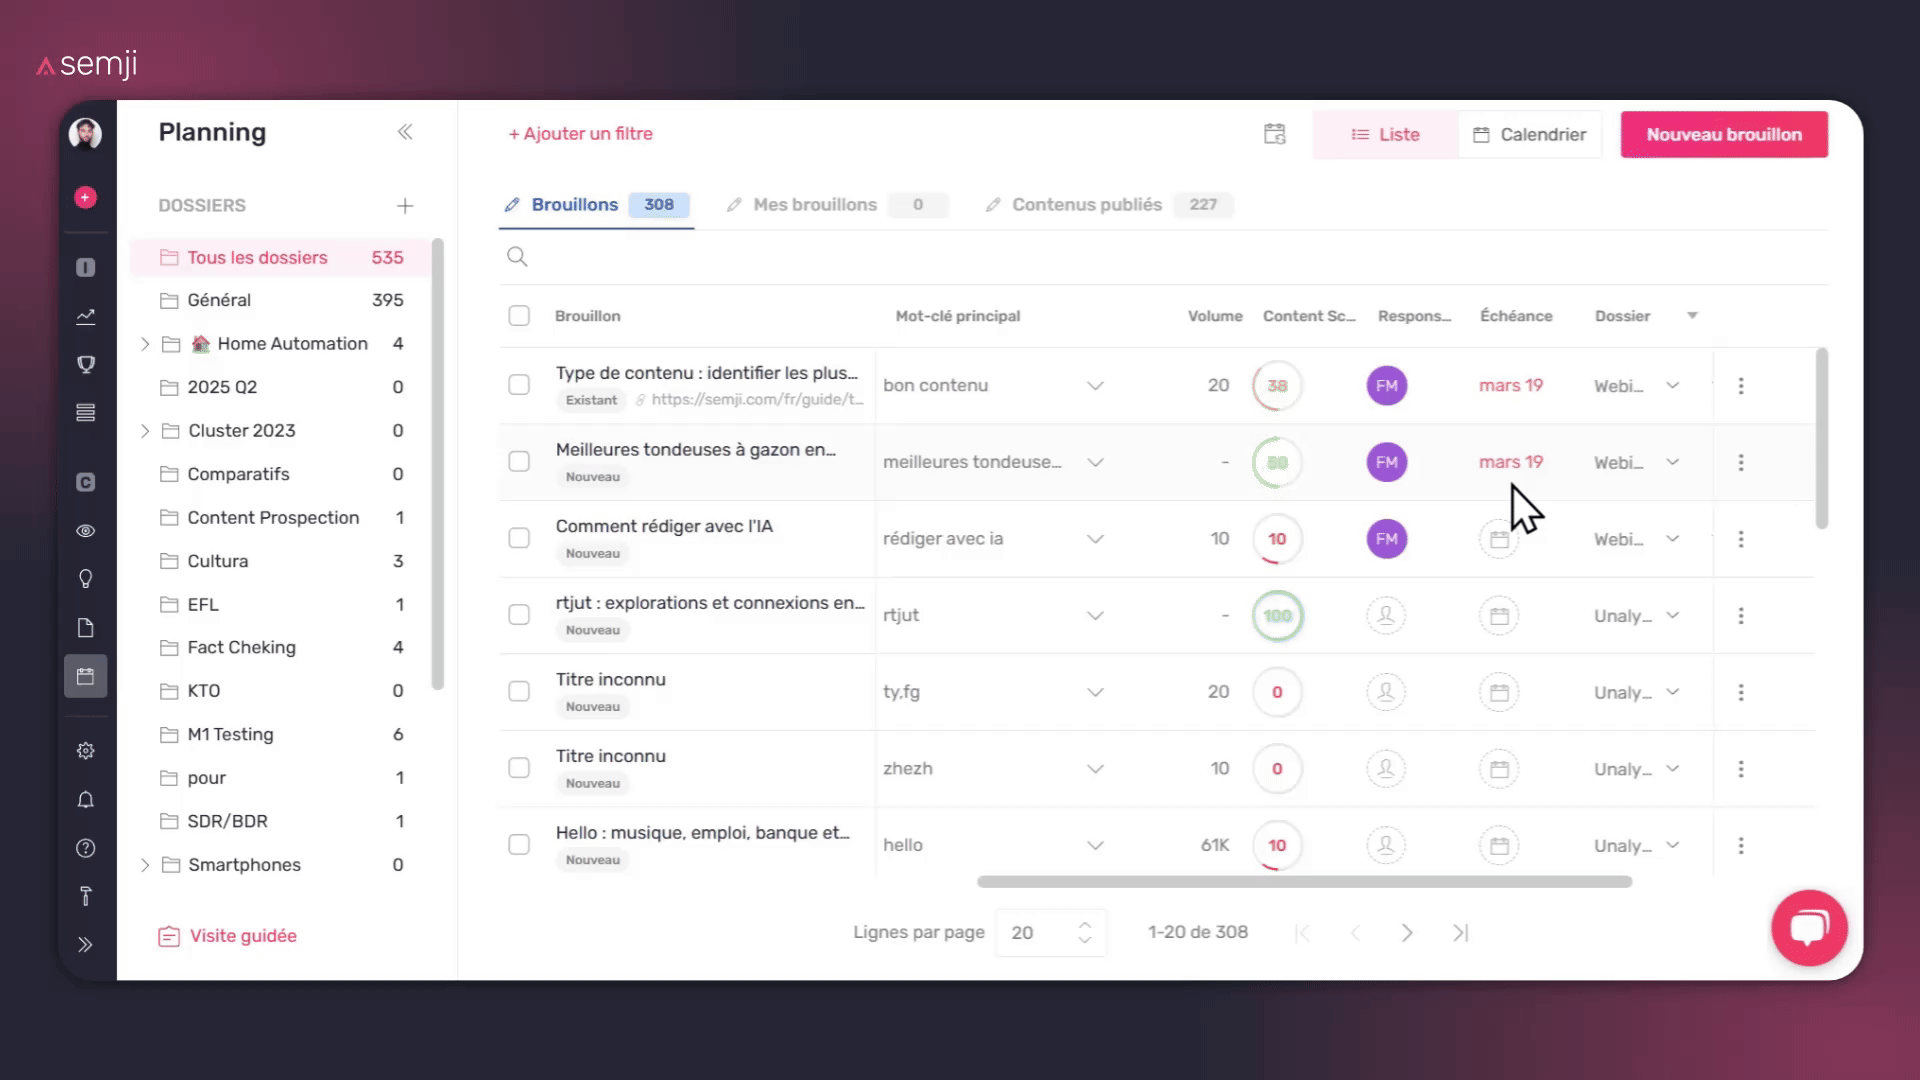Check the Comment rédiger avec l'IA row
1920x1080 pixels.
point(519,538)
